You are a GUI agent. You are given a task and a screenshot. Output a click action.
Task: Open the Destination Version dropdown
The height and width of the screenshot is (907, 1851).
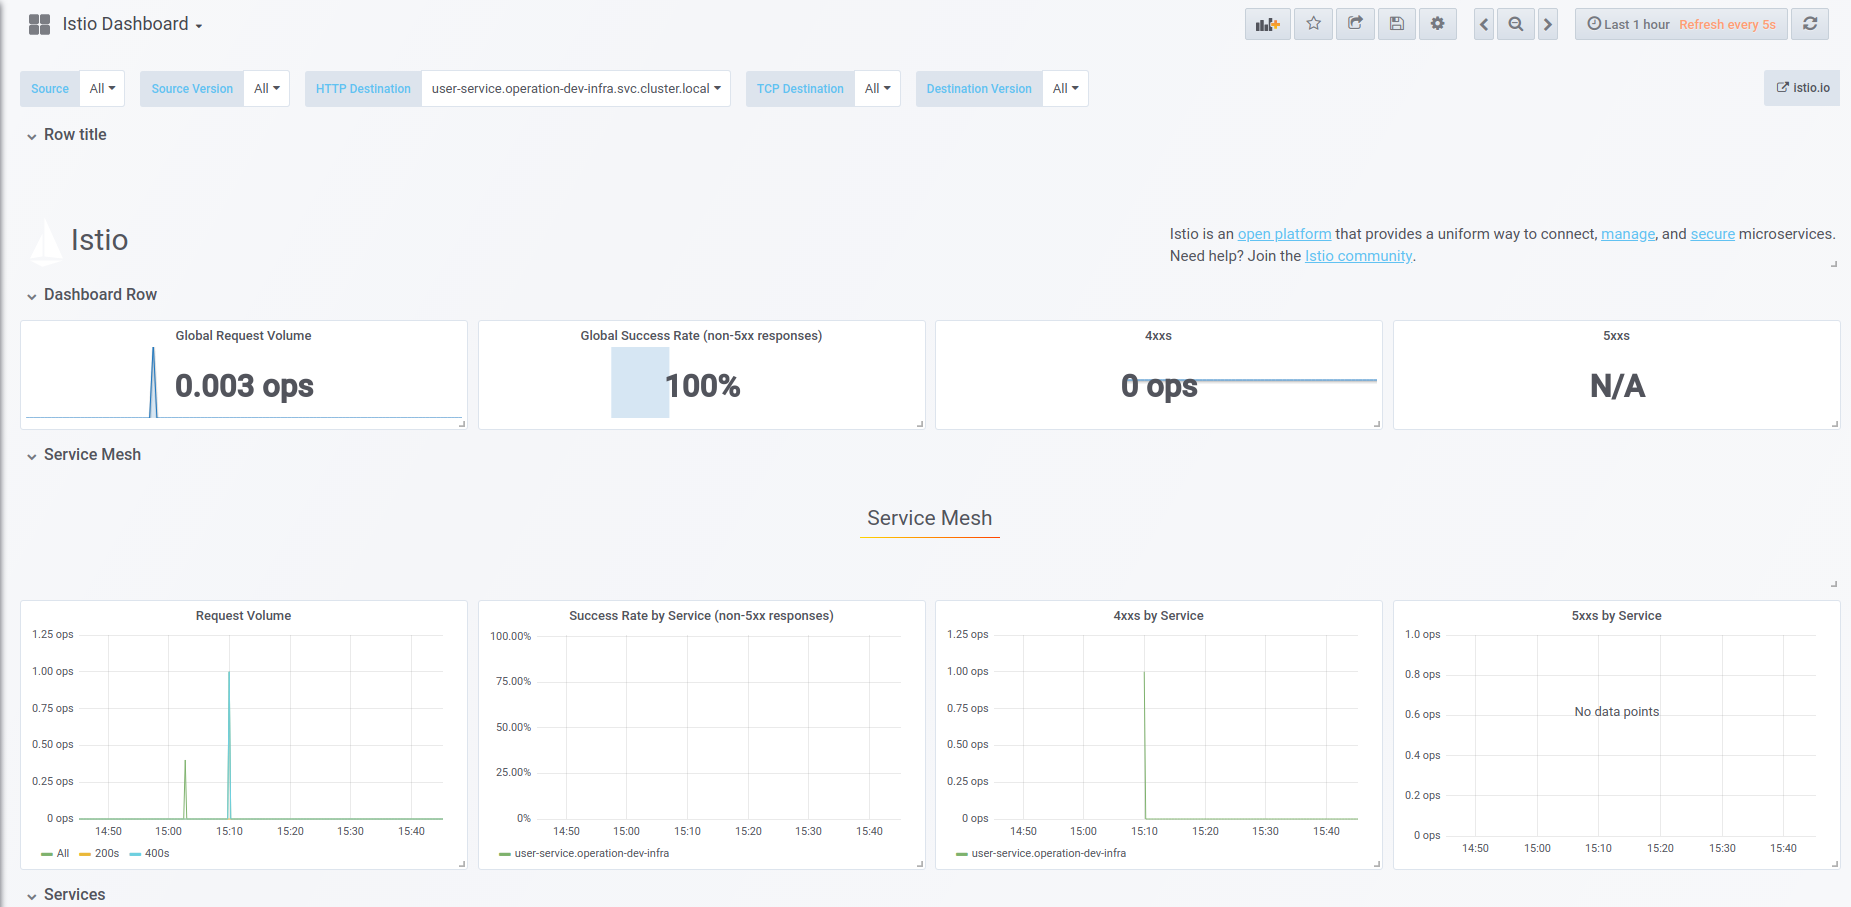[x=1065, y=88]
